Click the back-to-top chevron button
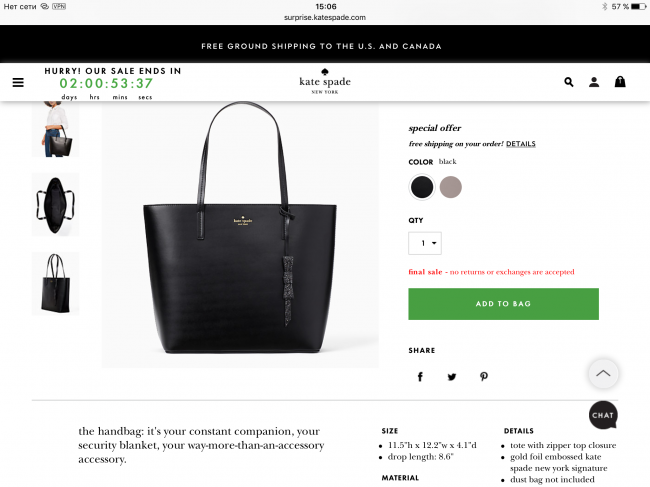The height and width of the screenshot is (487, 650). [603, 373]
